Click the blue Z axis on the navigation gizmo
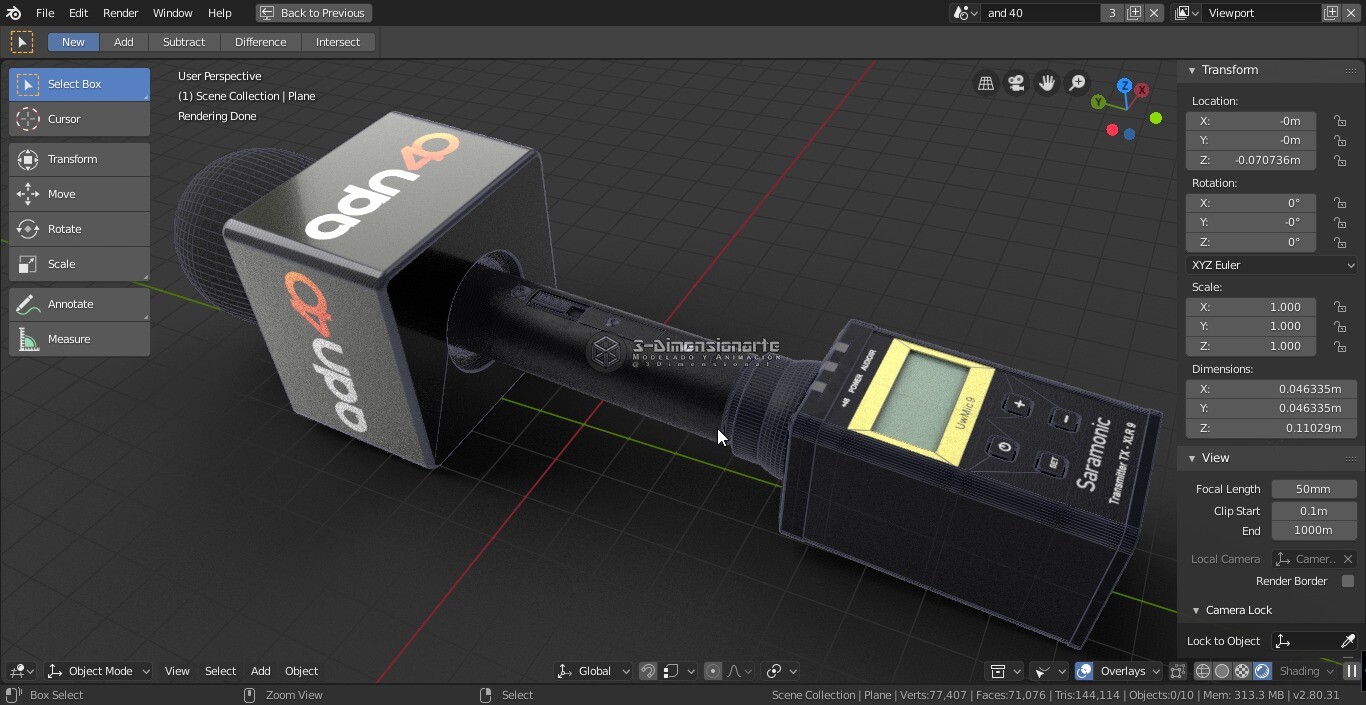 pyautogui.click(x=1125, y=87)
